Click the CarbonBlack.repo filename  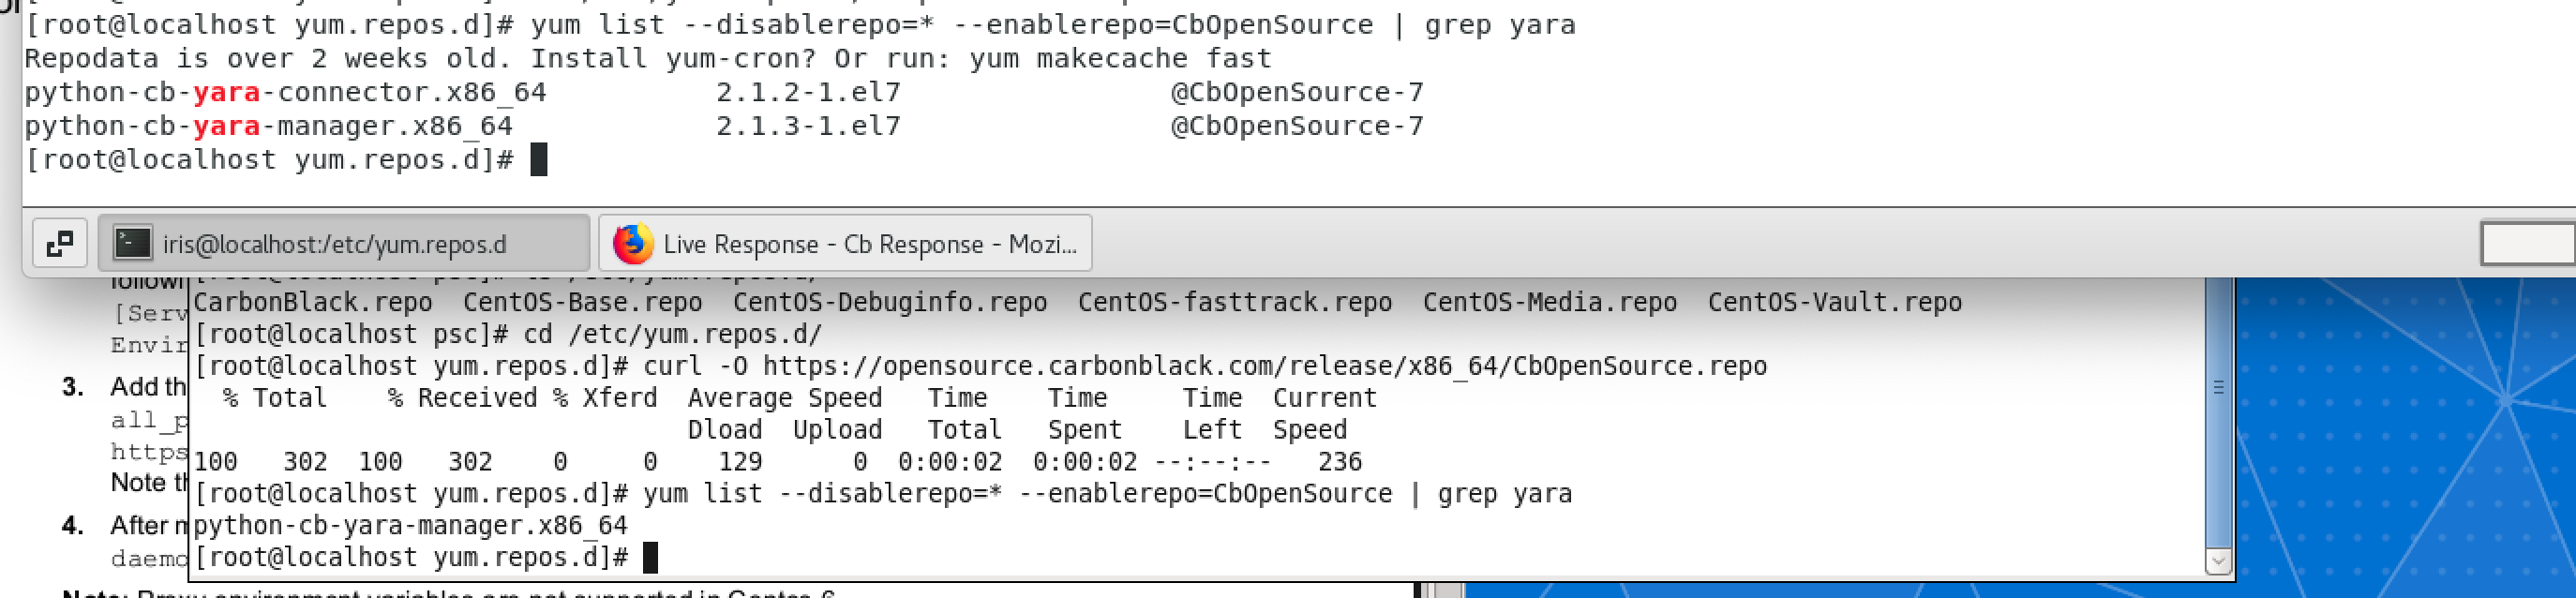tap(312, 302)
